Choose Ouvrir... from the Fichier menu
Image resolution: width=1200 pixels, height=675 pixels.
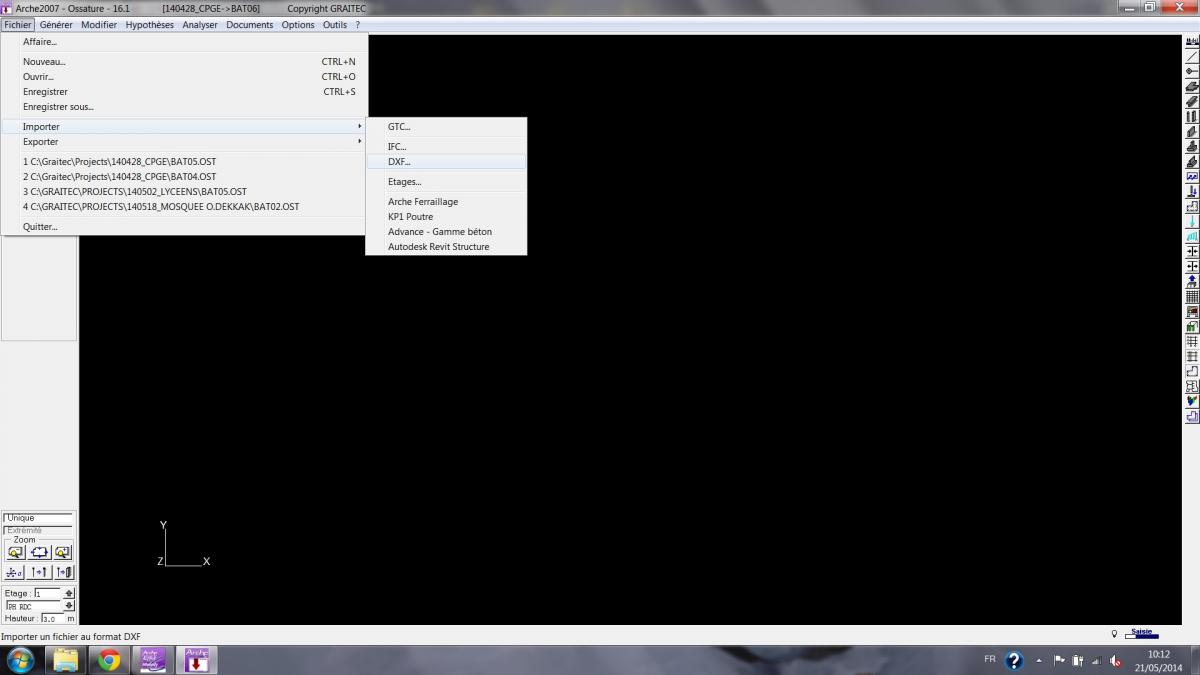[x=185, y=77]
